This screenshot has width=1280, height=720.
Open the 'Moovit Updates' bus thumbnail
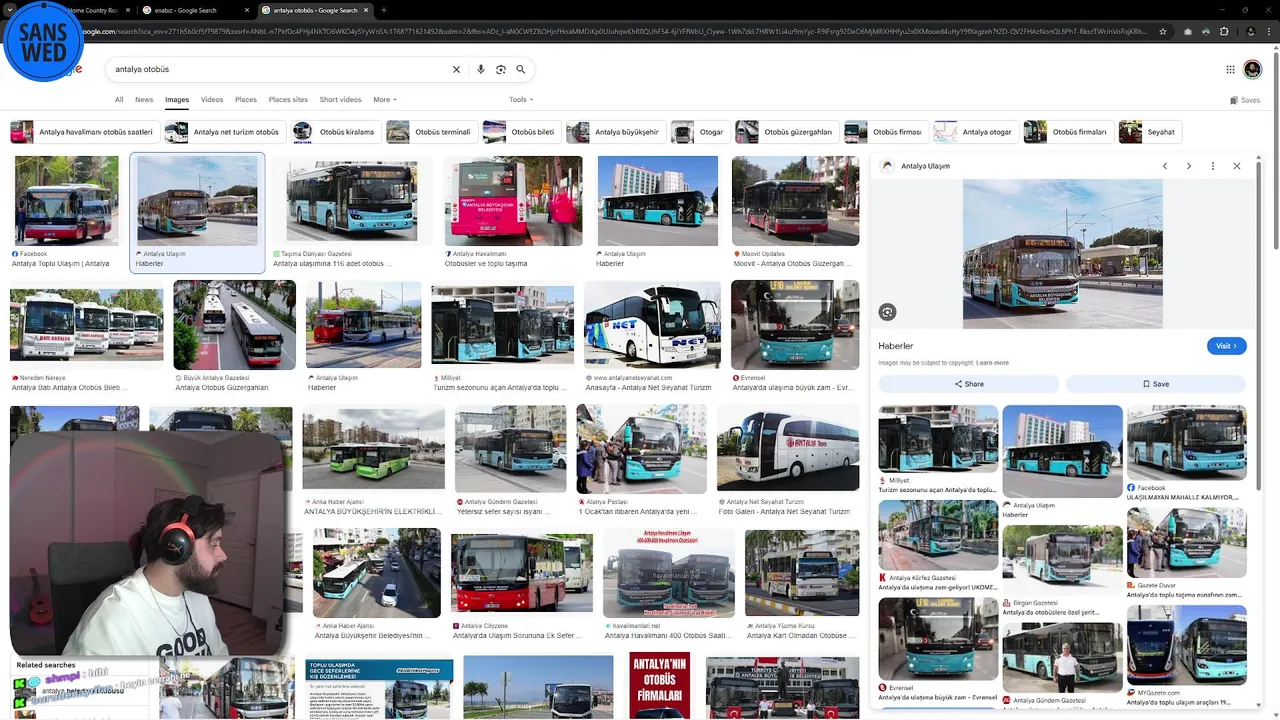[795, 200]
